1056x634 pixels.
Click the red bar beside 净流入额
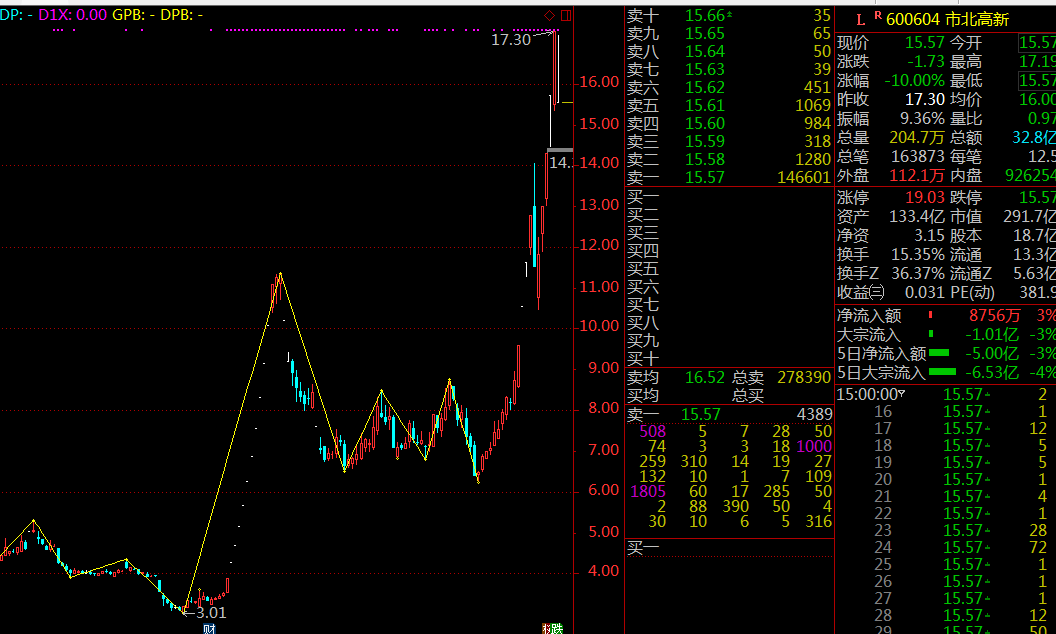[x=930, y=315]
